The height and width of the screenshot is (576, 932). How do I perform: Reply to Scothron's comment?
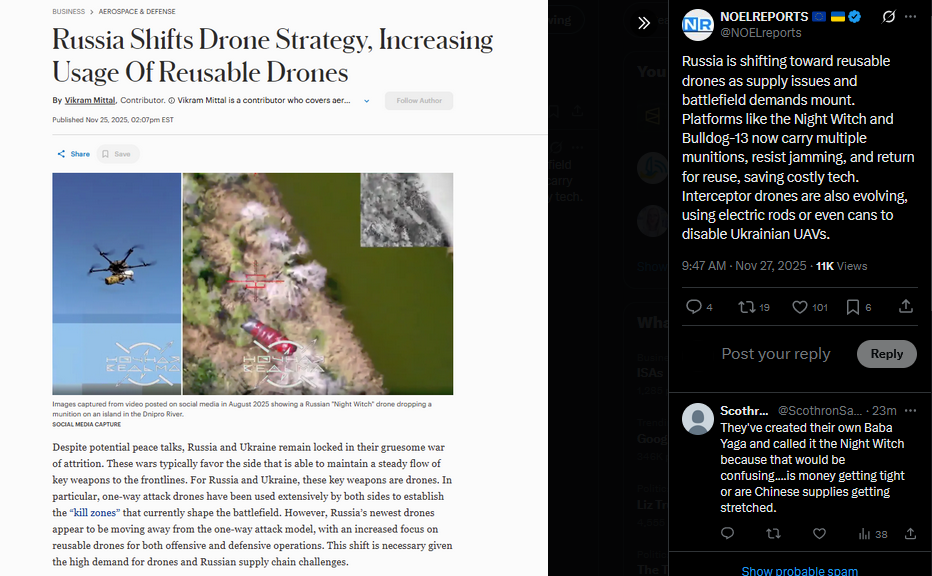tap(727, 533)
